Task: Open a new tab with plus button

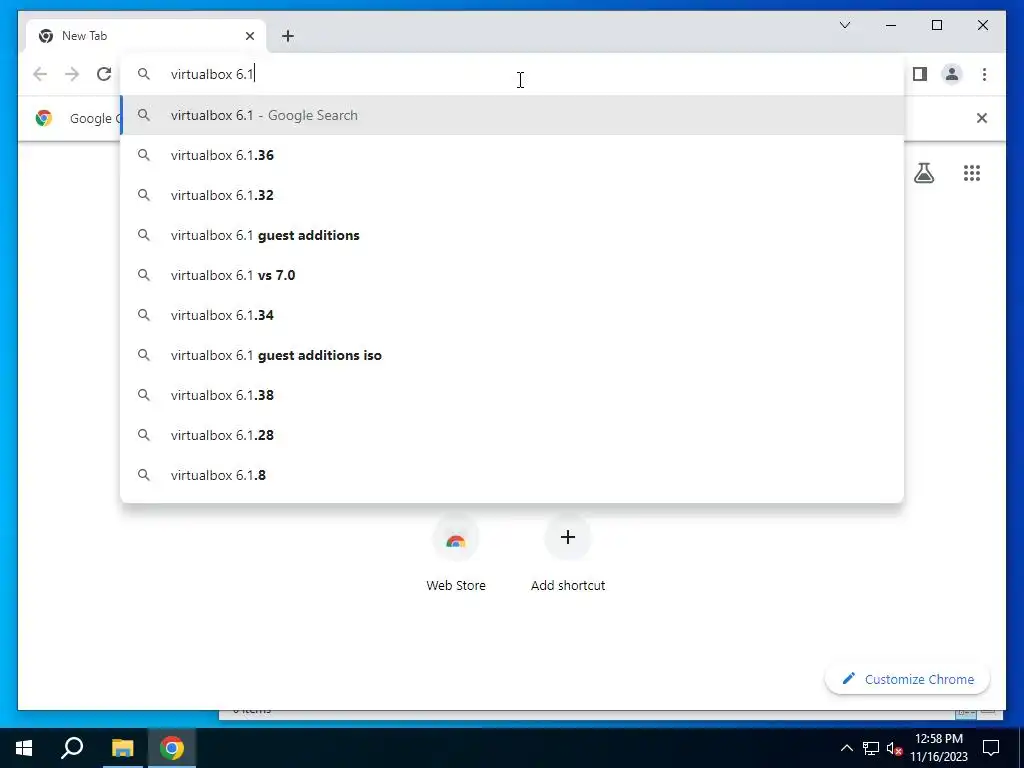Action: pyautogui.click(x=287, y=36)
